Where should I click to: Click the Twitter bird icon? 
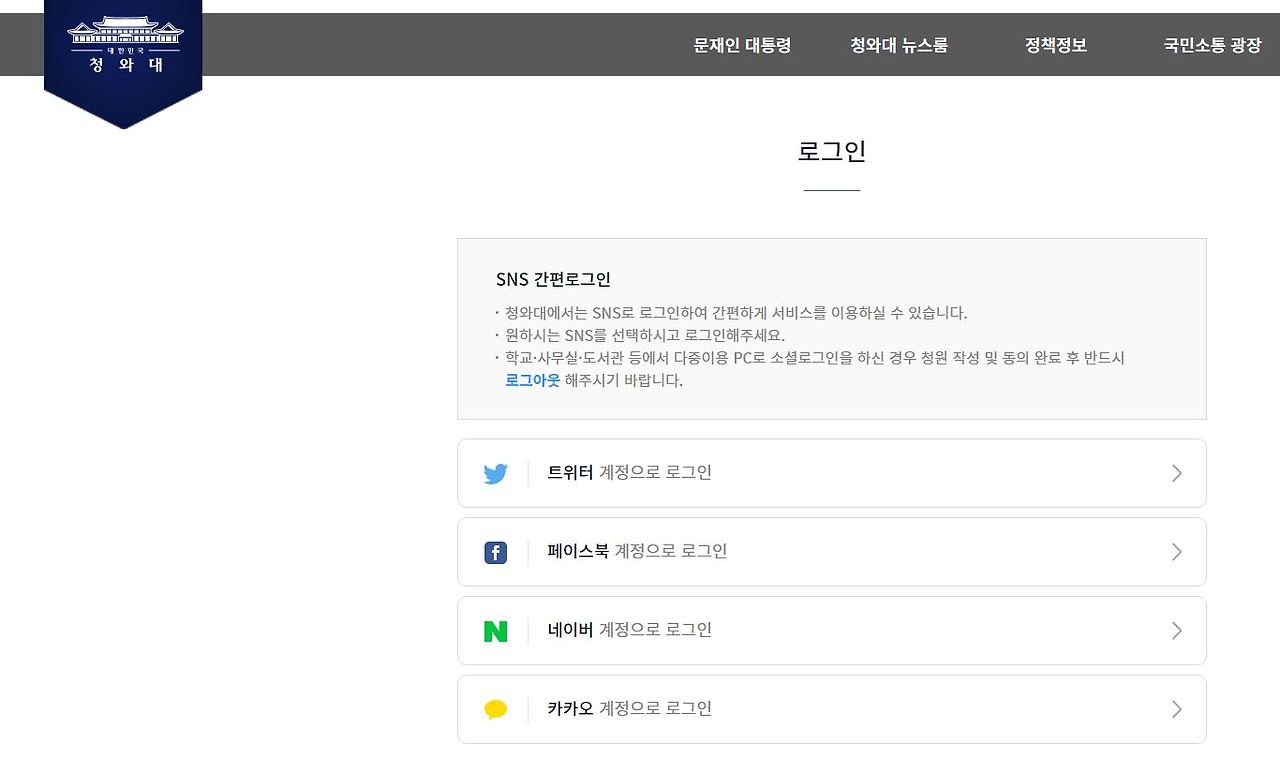[x=495, y=473]
